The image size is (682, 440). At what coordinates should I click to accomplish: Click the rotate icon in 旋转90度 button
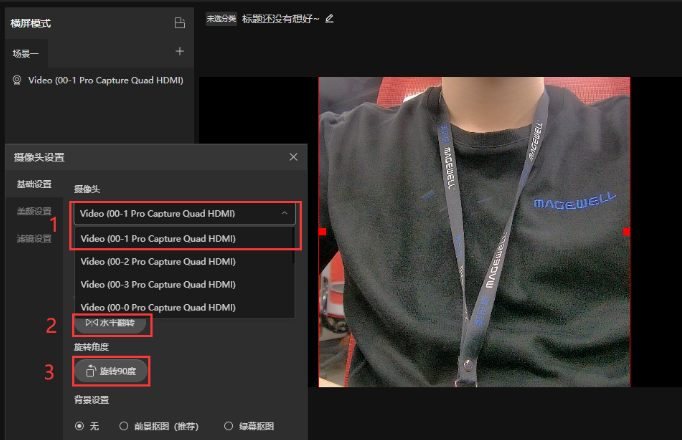[90, 371]
